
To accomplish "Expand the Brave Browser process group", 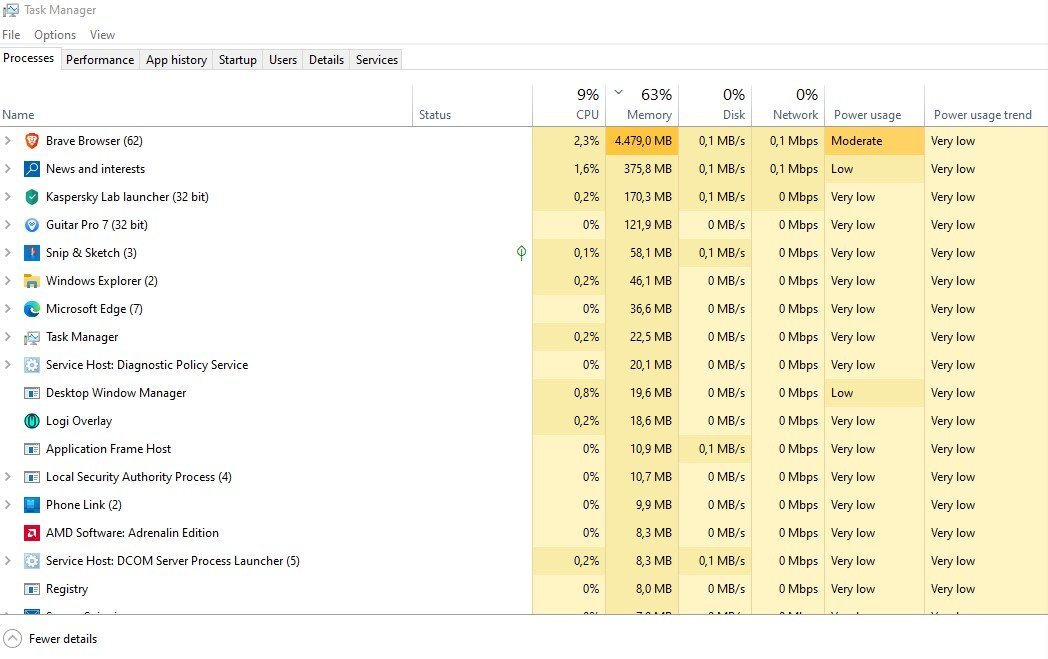I will point(8,141).
